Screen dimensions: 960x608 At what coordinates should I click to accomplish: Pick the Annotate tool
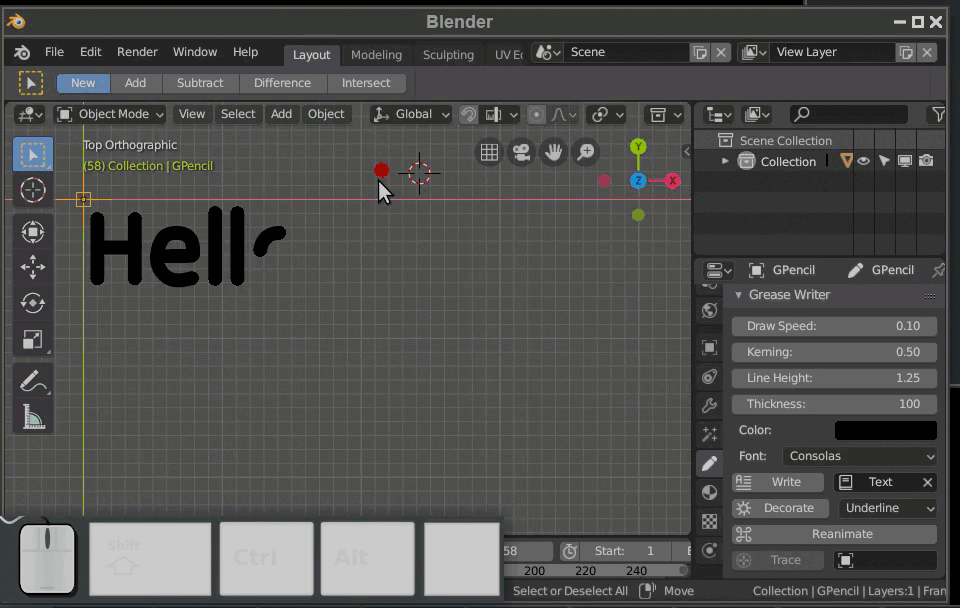tap(32, 381)
